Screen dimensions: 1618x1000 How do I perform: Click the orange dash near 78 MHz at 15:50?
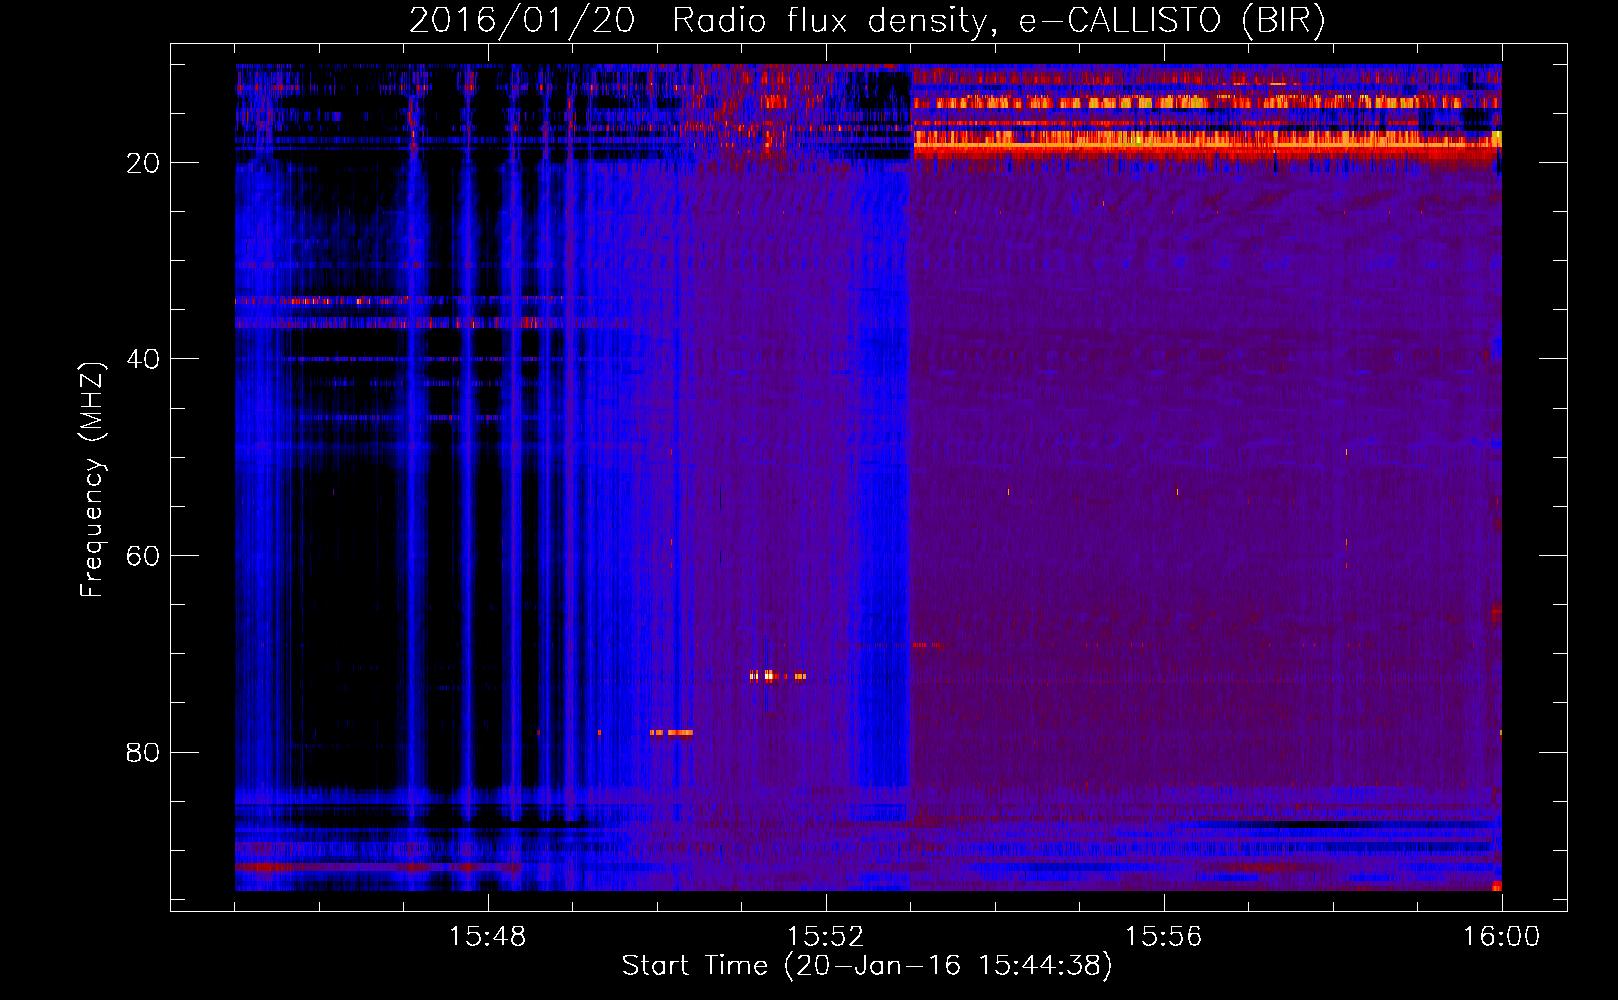(x=671, y=733)
